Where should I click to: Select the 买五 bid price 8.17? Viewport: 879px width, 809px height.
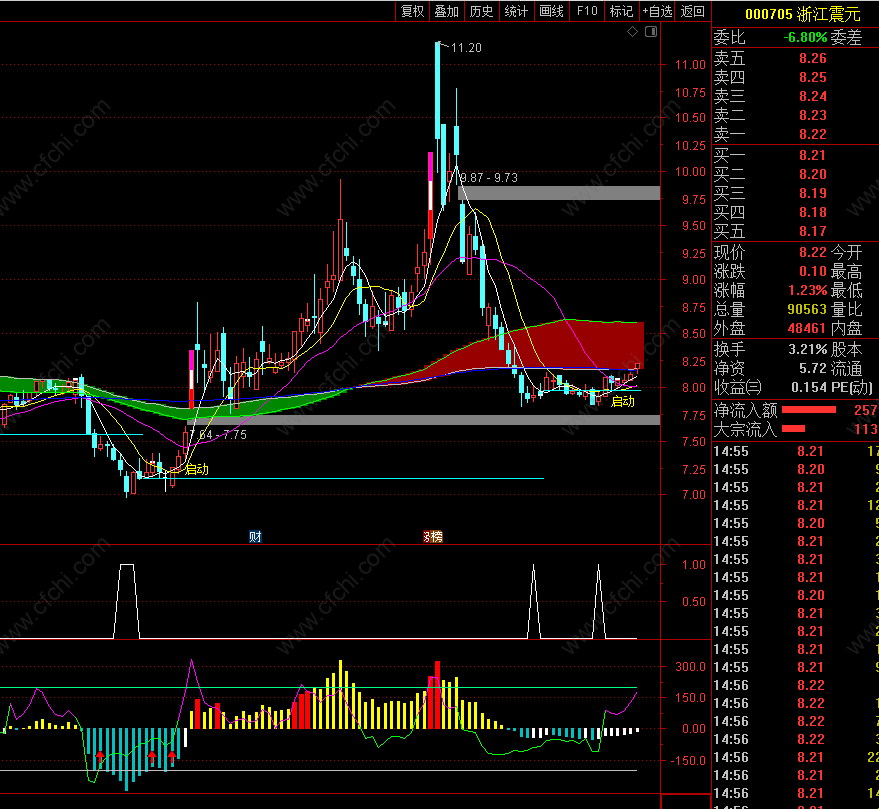(x=813, y=232)
